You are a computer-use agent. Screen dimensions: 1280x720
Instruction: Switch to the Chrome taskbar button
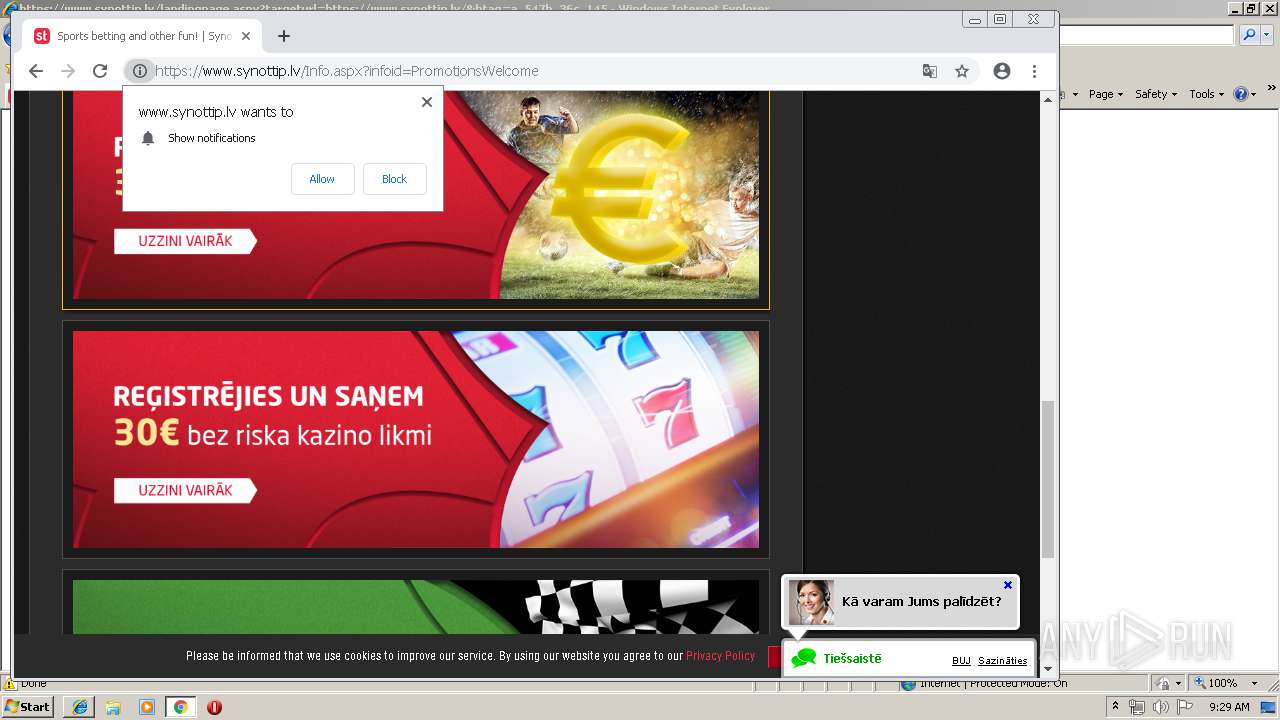click(x=180, y=707)
